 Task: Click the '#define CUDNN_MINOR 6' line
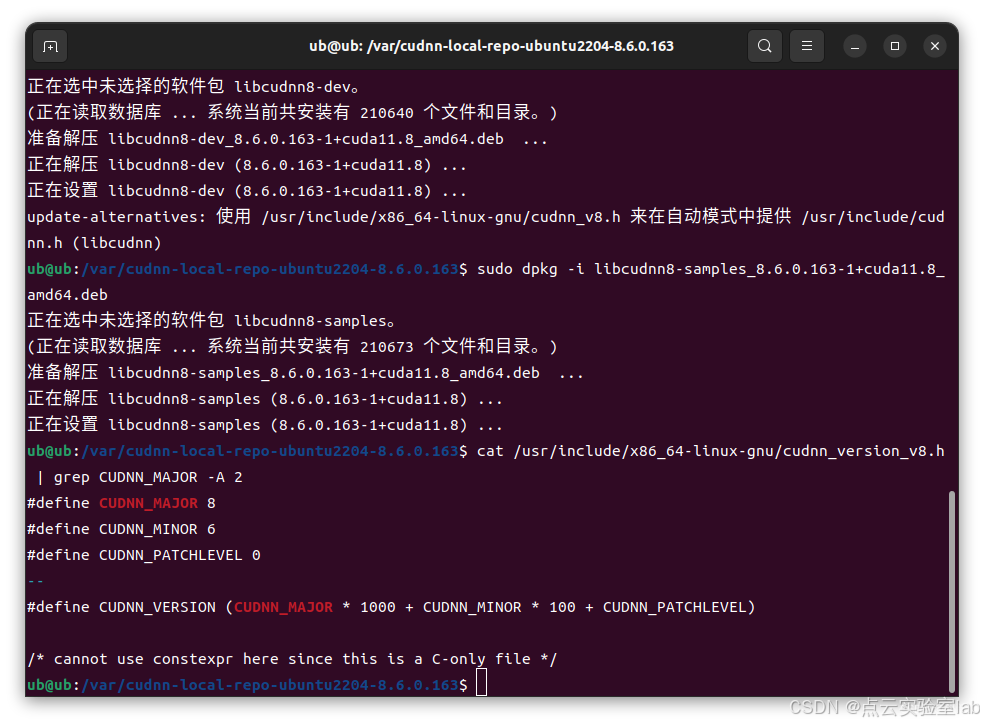coord(121,529)
